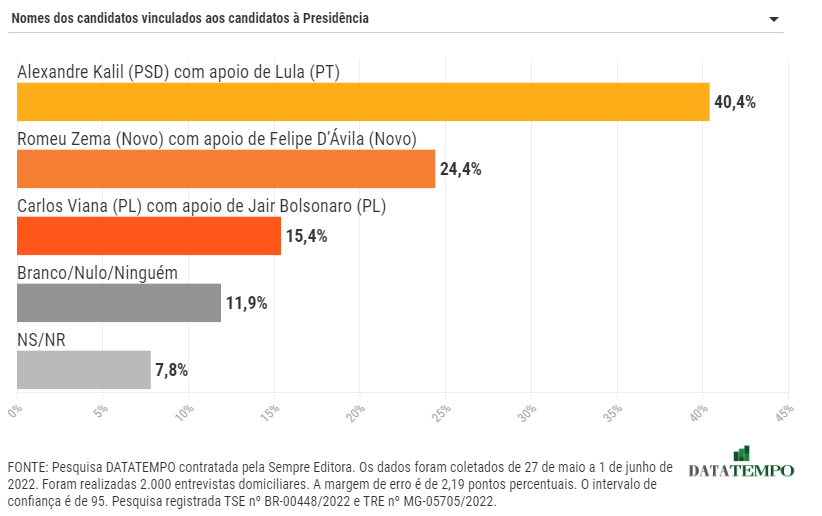822x516 pixels.
Task: Click the orange Romeu Zema bar
Action: pos(226,169)
